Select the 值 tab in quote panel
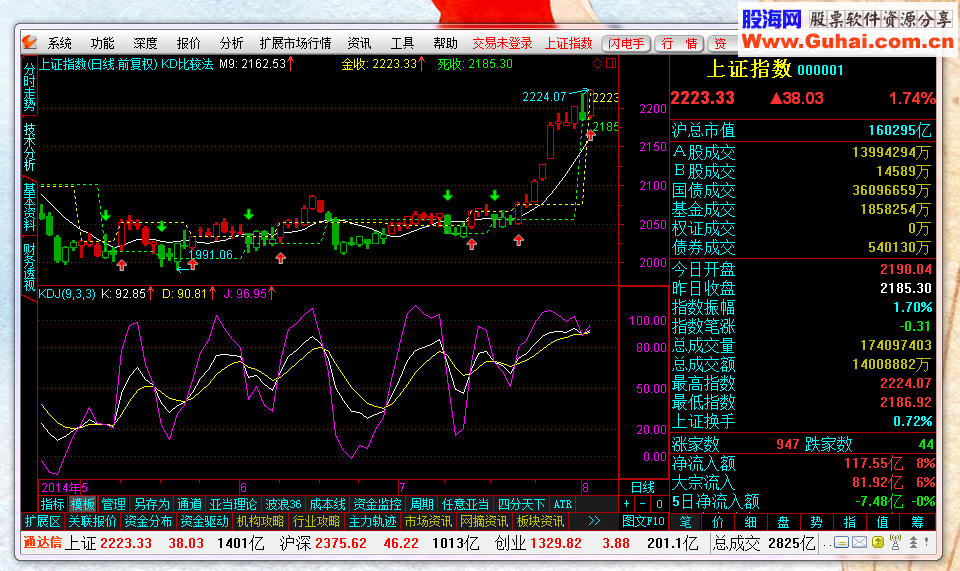The height and width of the screenshot is (571, 960). [882, 522]
